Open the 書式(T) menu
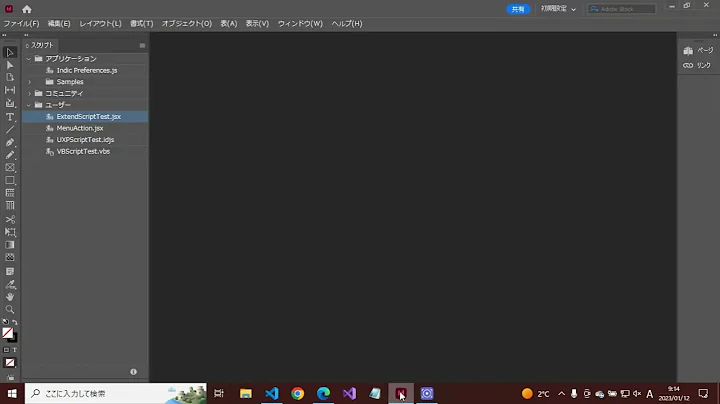The image size is (720, 404). 141,23
